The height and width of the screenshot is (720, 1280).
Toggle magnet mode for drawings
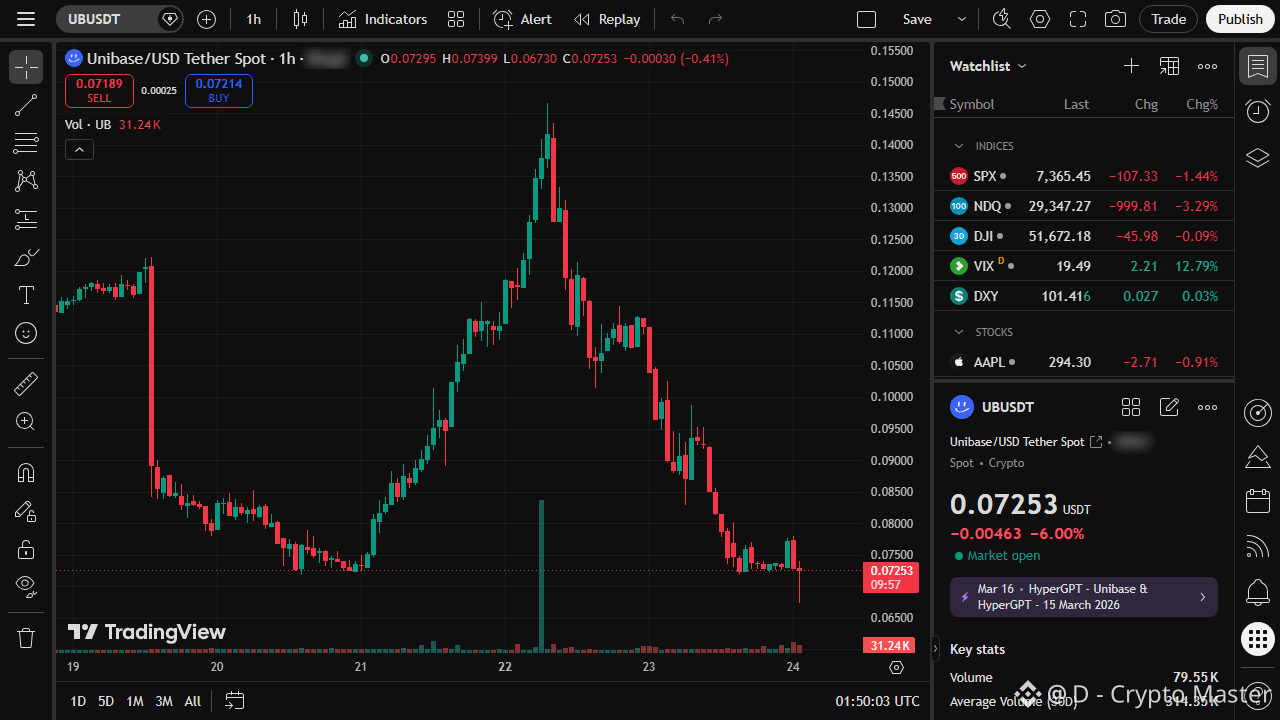26,473
